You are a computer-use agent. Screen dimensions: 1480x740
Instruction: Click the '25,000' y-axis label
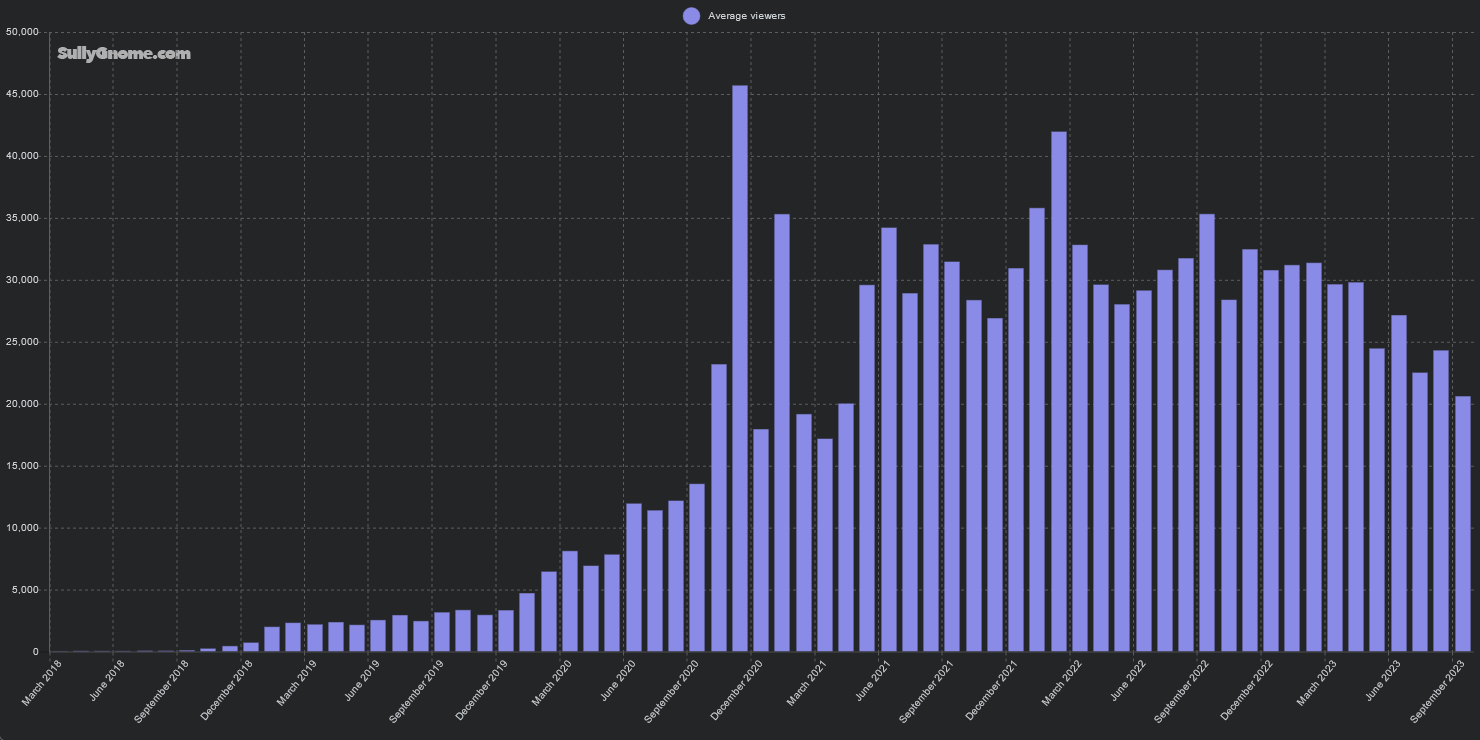tap(21, 342)
